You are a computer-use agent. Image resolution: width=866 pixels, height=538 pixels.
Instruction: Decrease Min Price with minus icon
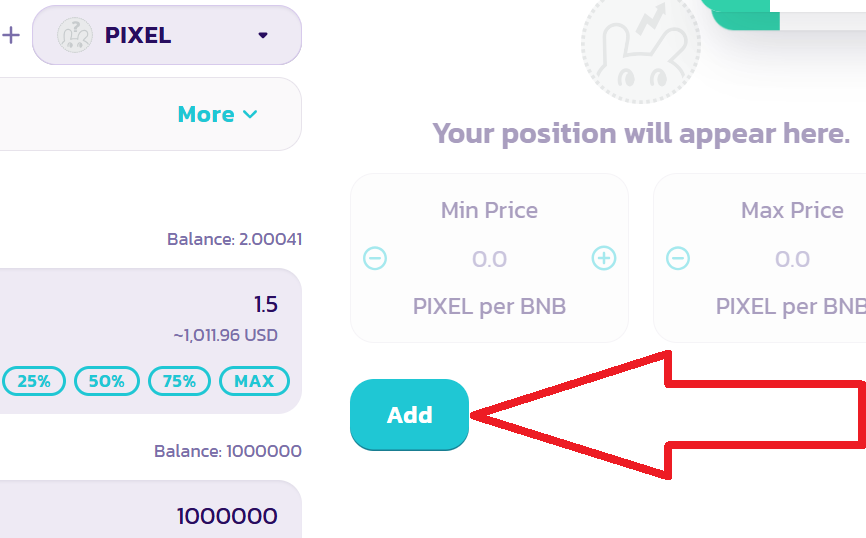(x=375, y=258)
